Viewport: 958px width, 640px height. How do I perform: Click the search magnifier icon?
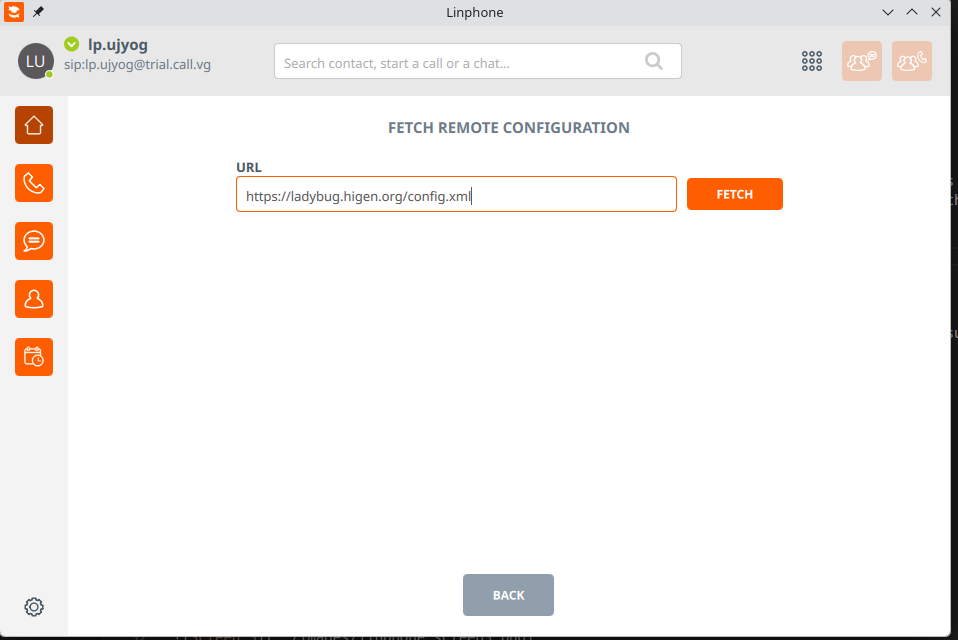click(654, 61)
